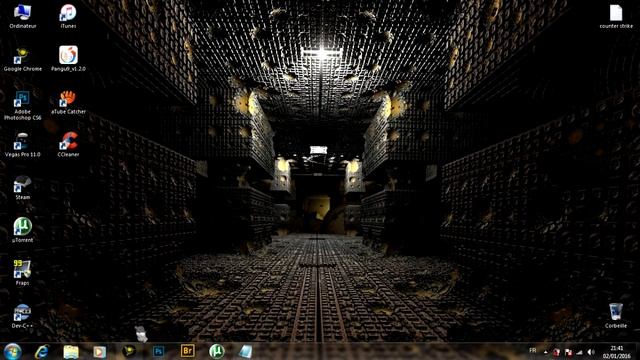Viewport: 640px width, 360px height.
Task: Launch Internet Explorer from the taskbar
Action: [42, 351]
